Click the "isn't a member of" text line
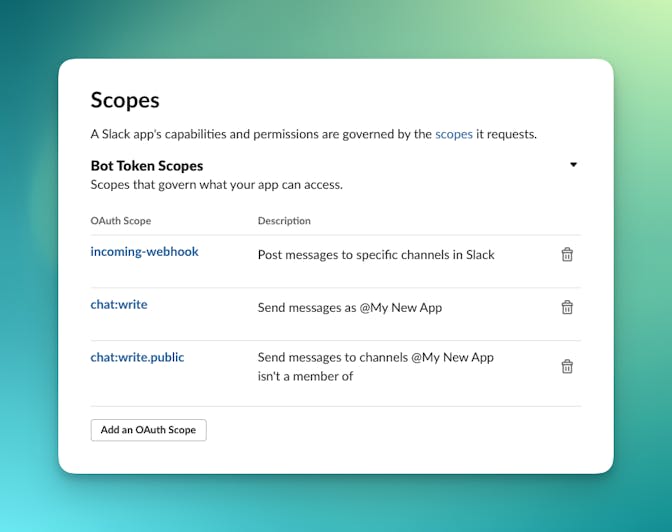Screen dimensions: 672x532 click(x=305, y=377)
